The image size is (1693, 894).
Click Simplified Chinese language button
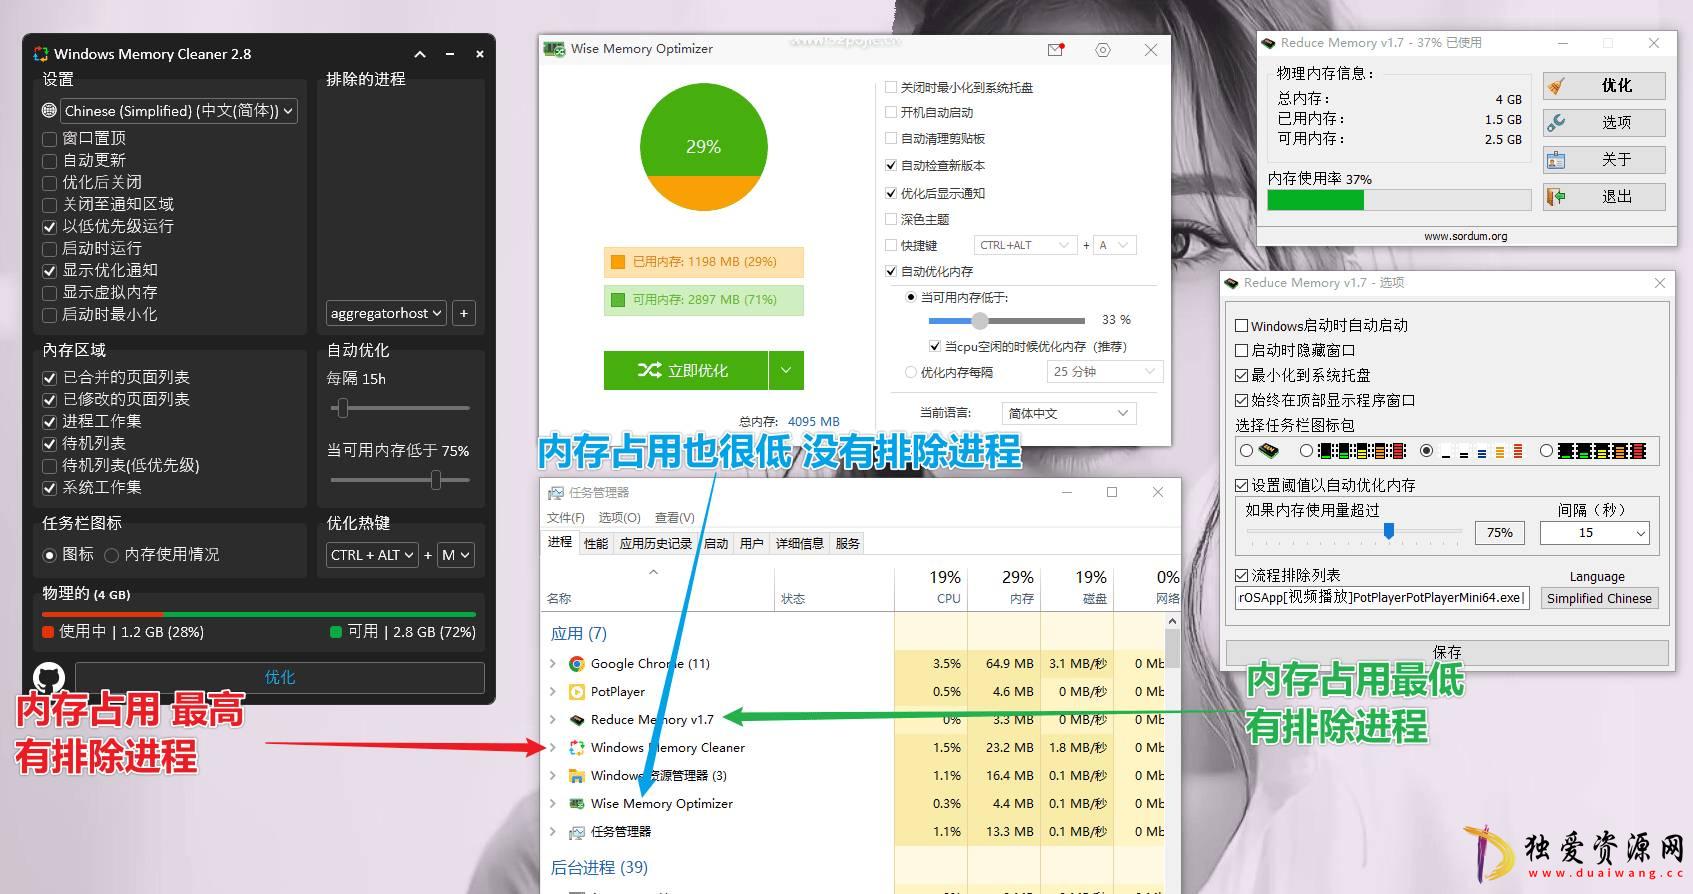[x=1599, y=599]
